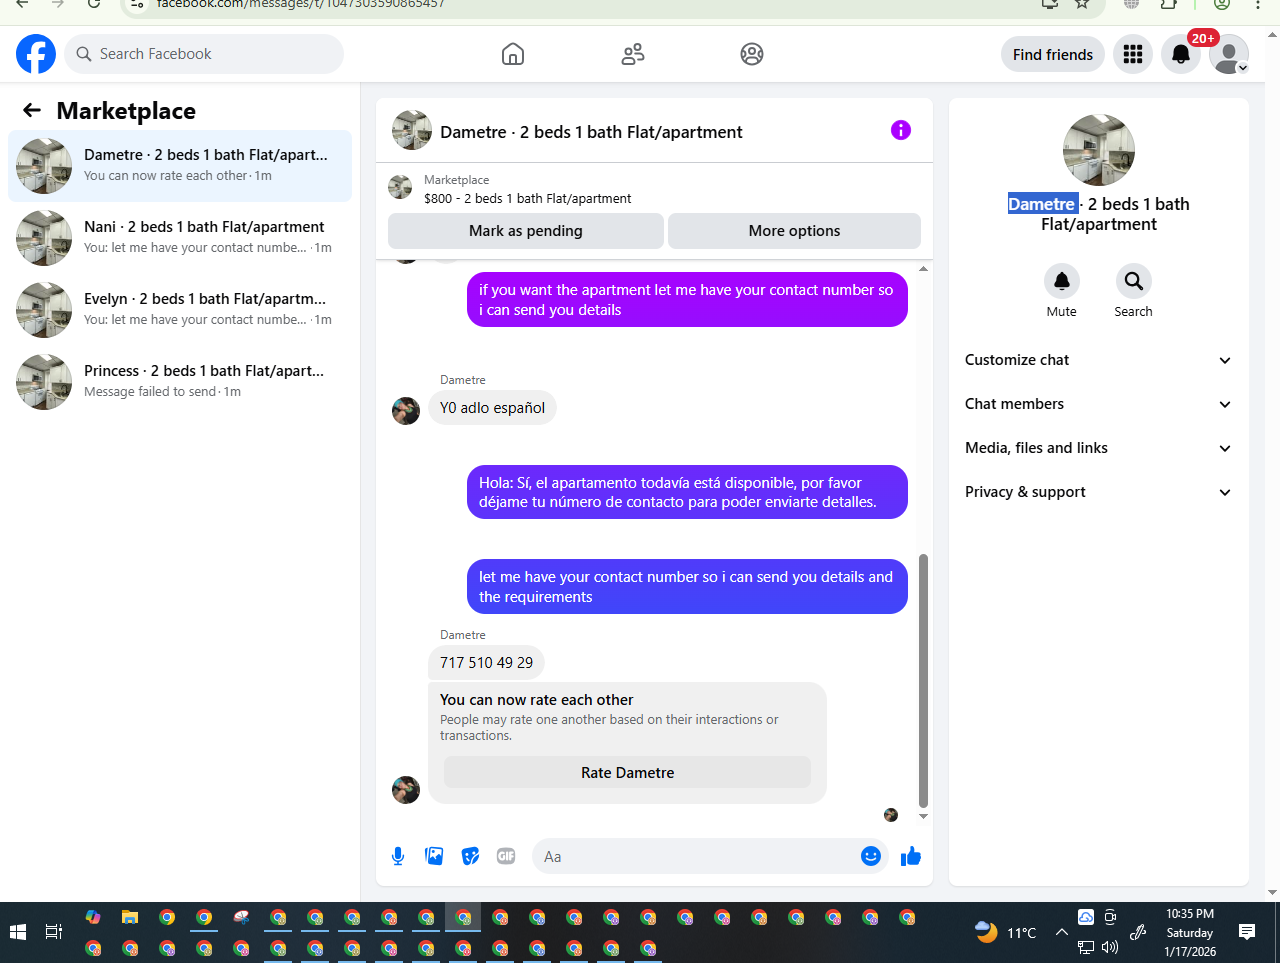Image resolution: width=1280 pixels, height=963 pixels.
Task: Open notifications bell with 20+ badge
Action: click(x=1181, y=54)
